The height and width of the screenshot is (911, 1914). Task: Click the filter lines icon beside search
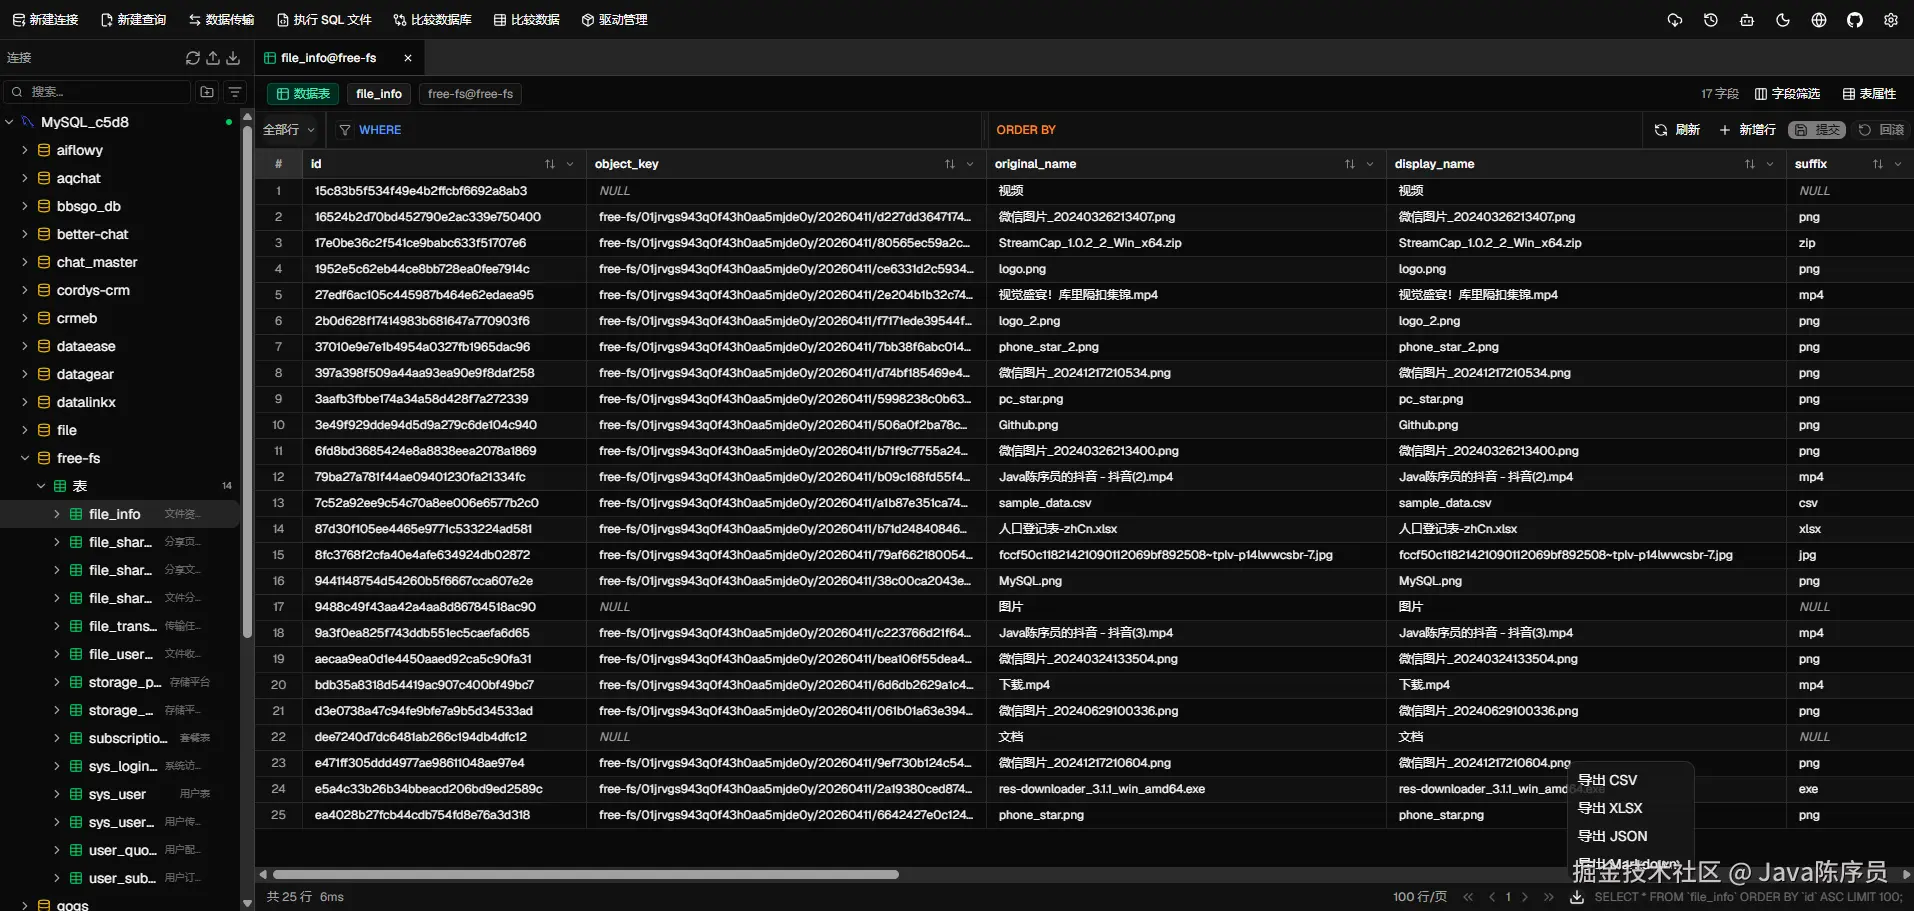point(235,92)
